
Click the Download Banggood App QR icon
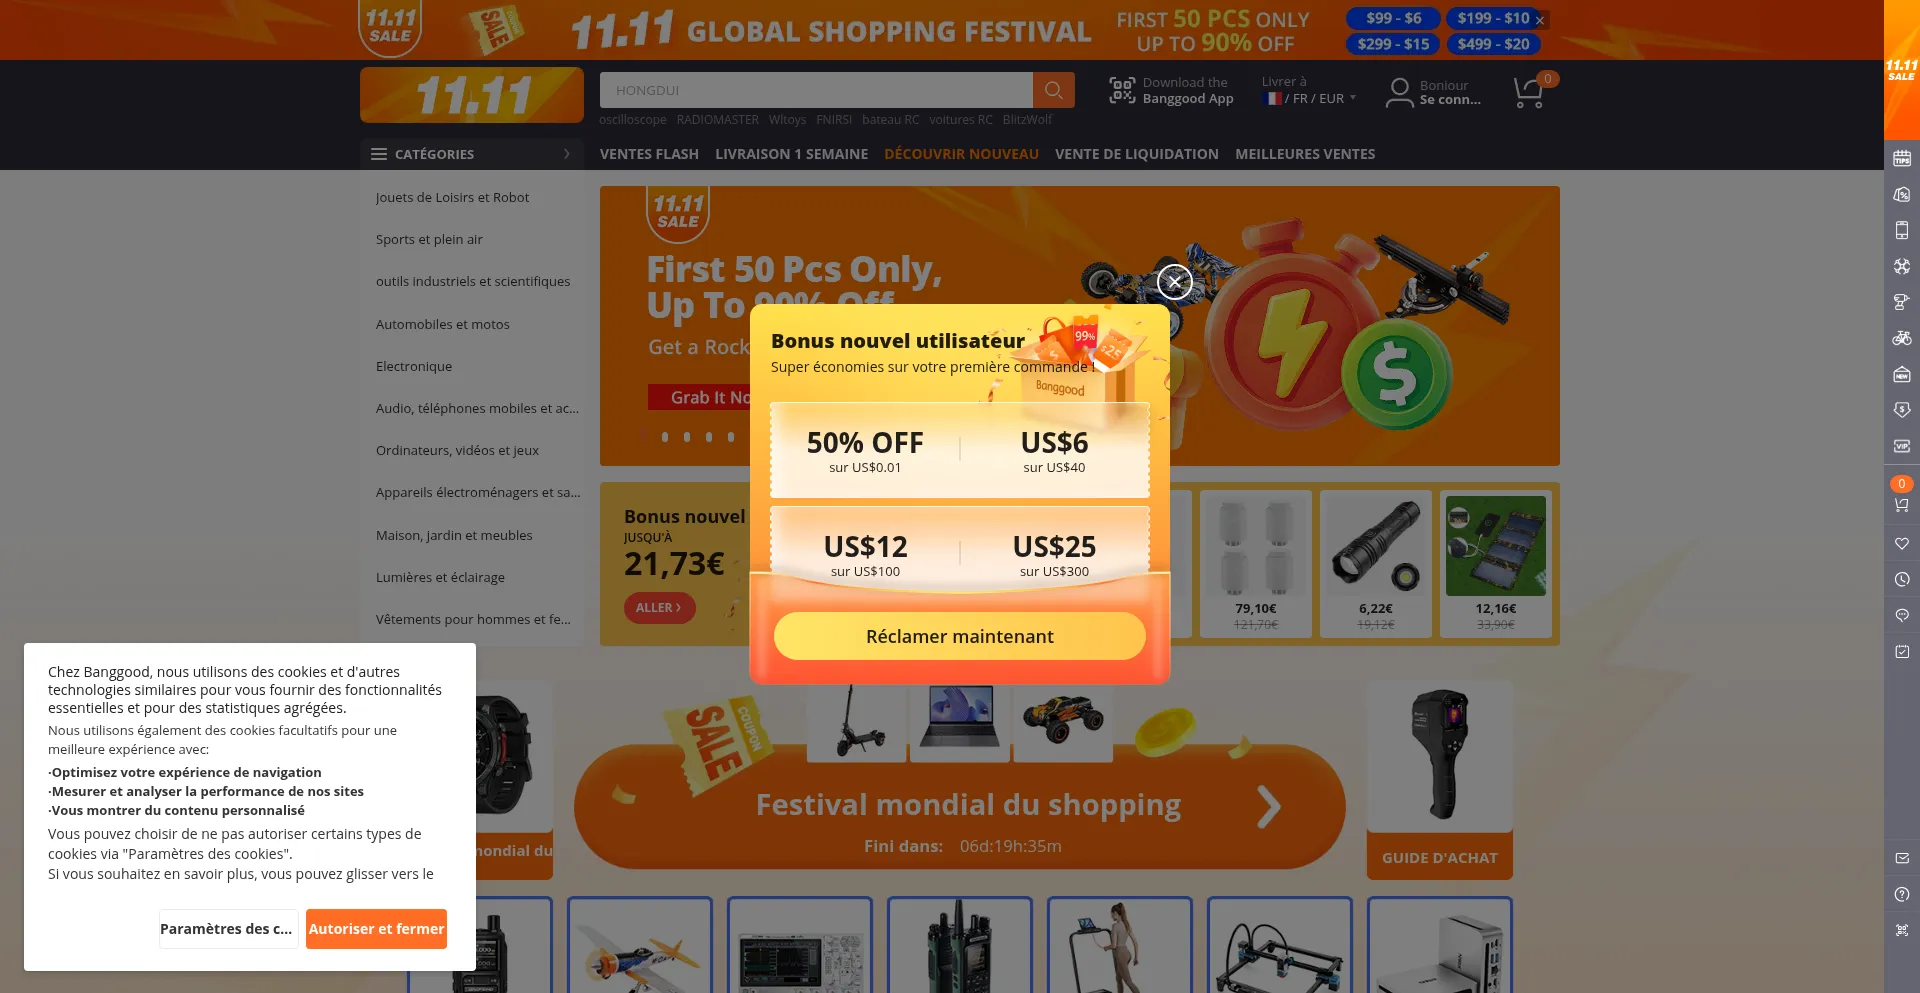point(1122,90)
